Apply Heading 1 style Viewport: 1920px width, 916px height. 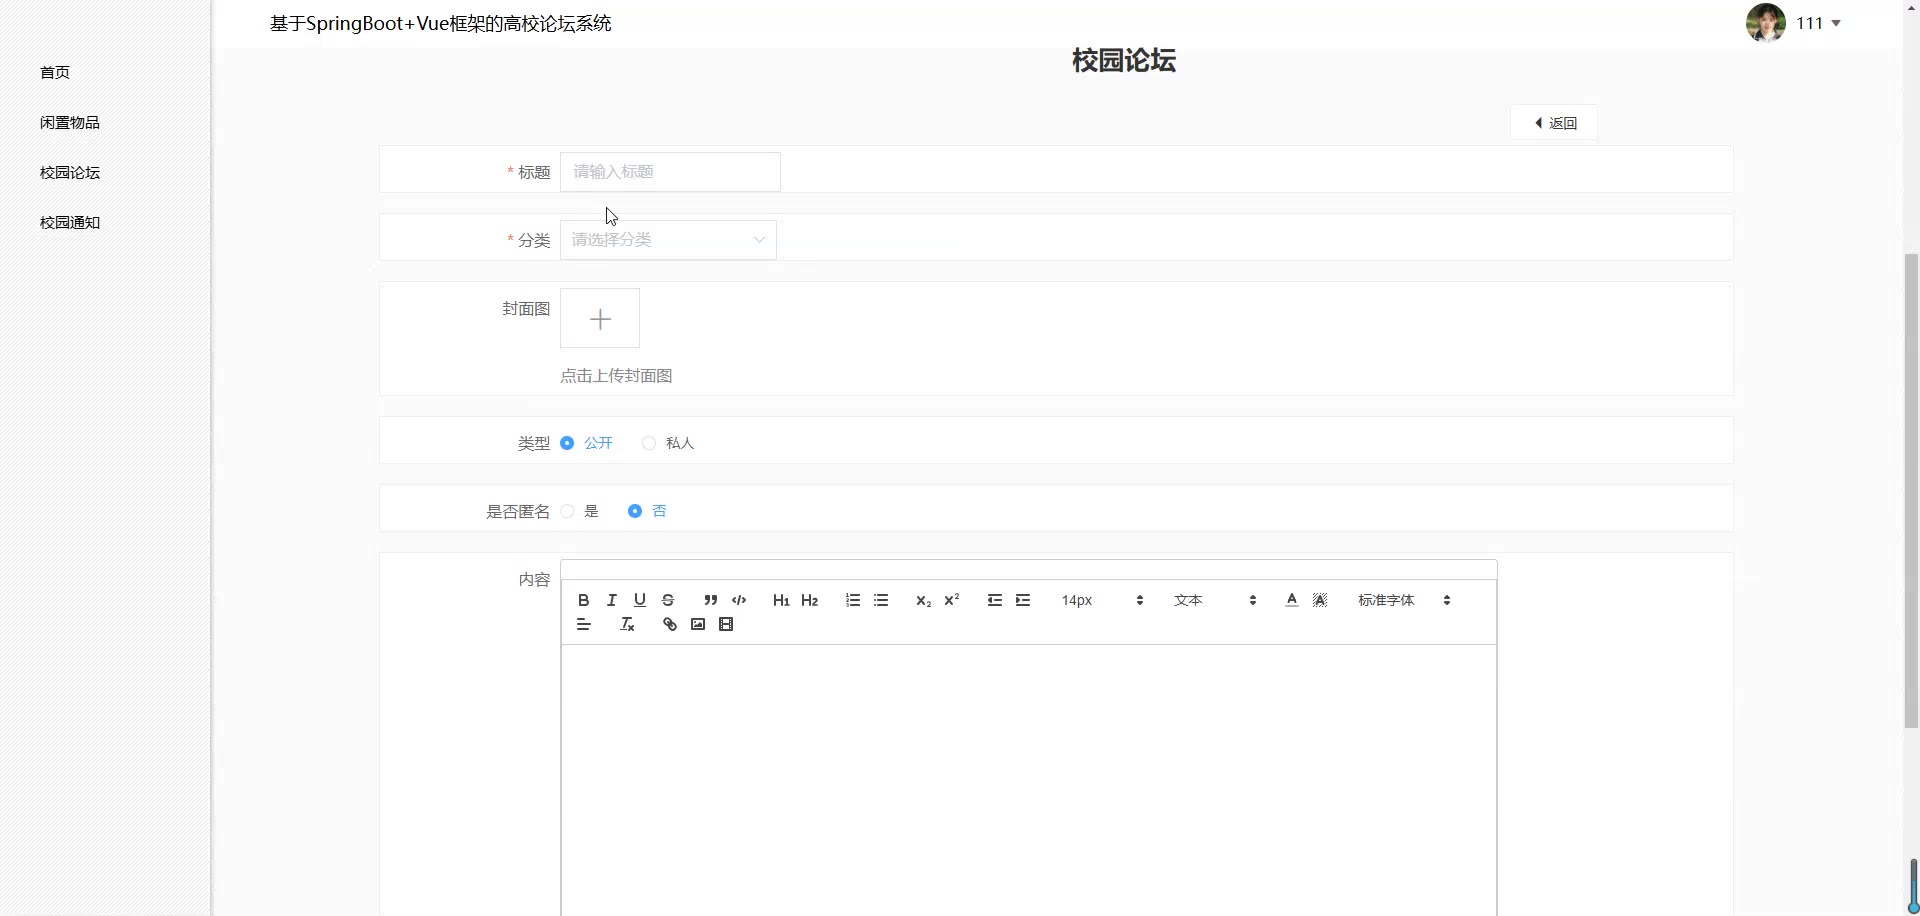pyautogui.click(x=781, y=600)
